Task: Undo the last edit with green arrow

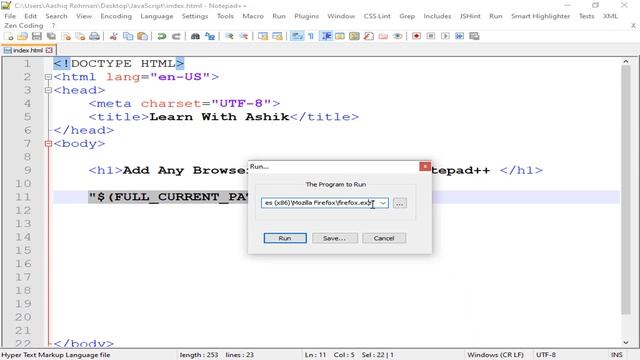Action: [x=162, y=36]
